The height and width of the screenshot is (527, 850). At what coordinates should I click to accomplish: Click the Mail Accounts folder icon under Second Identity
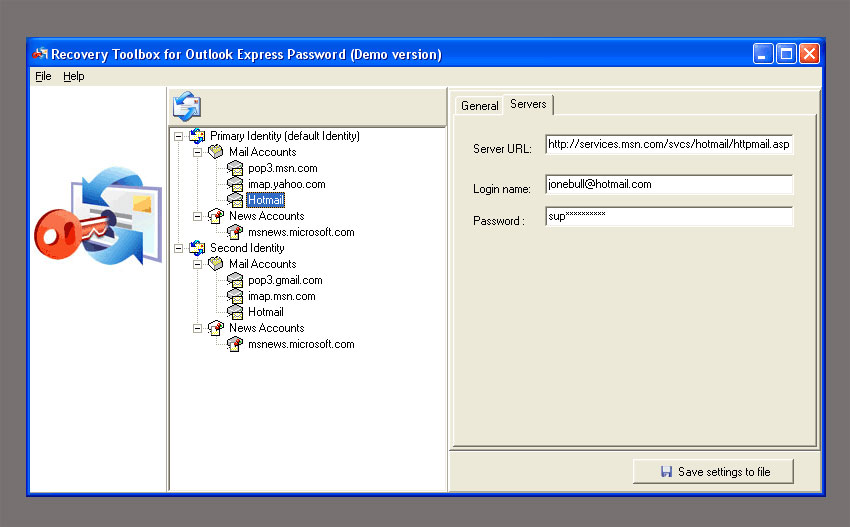[x=216, y=264]
